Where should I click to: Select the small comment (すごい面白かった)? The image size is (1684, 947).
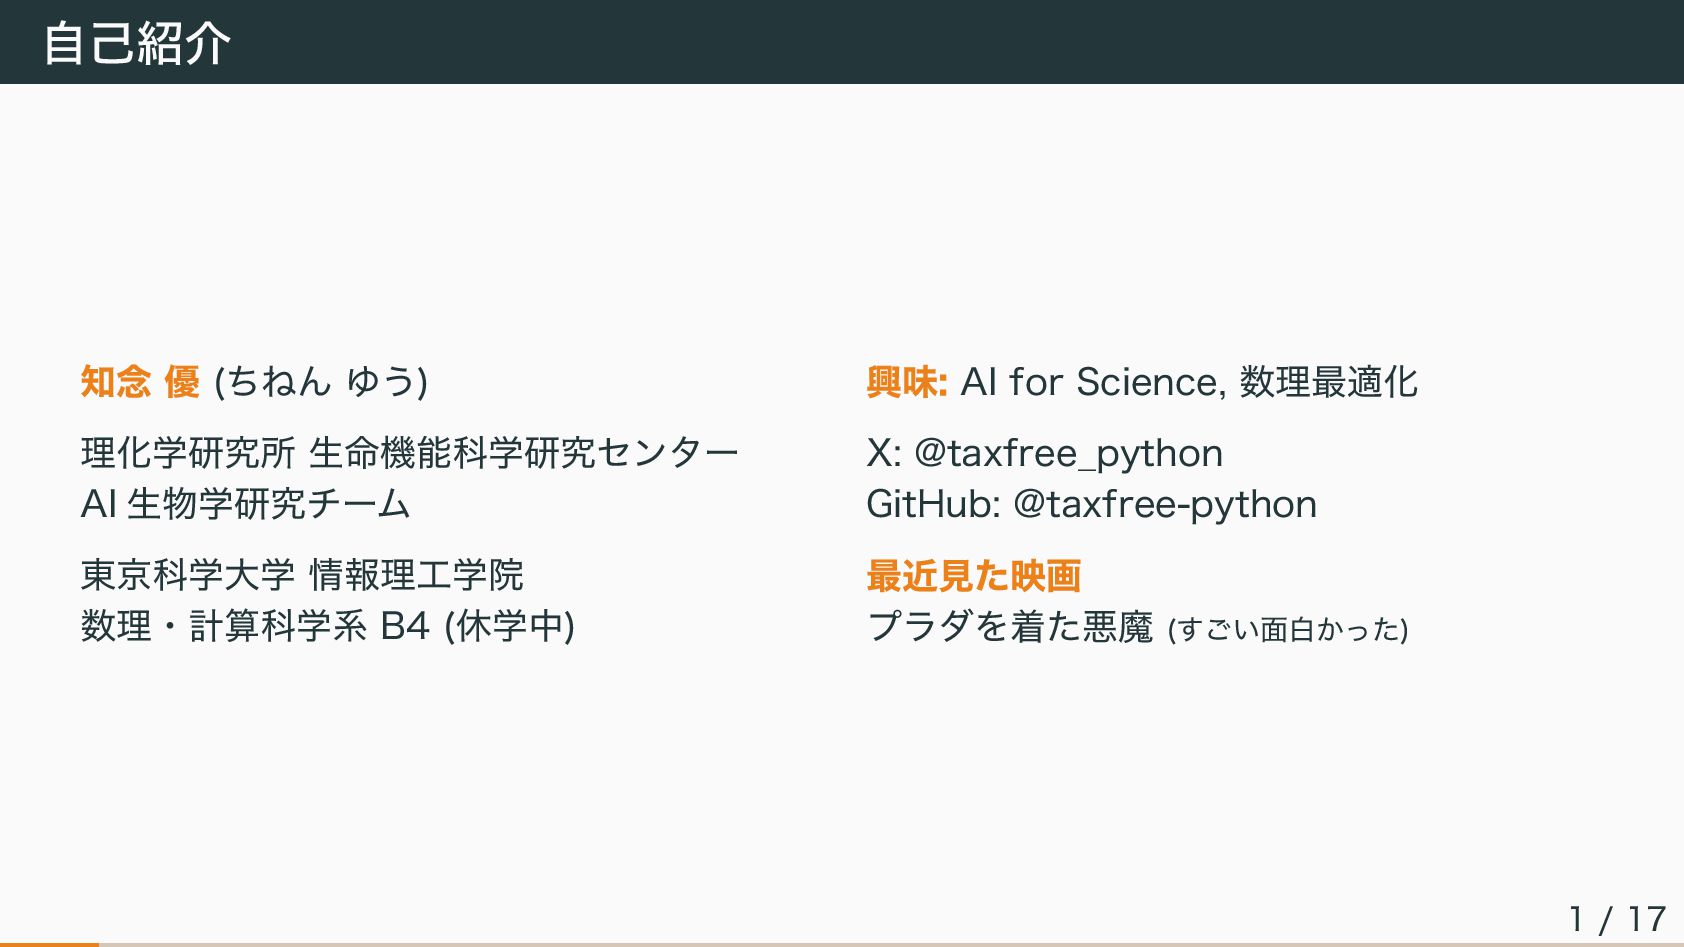(x=1288, y=630)
